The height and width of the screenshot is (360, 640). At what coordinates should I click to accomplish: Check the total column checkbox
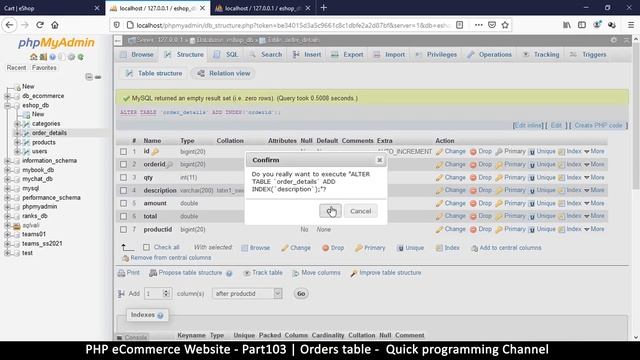point(124,216)
